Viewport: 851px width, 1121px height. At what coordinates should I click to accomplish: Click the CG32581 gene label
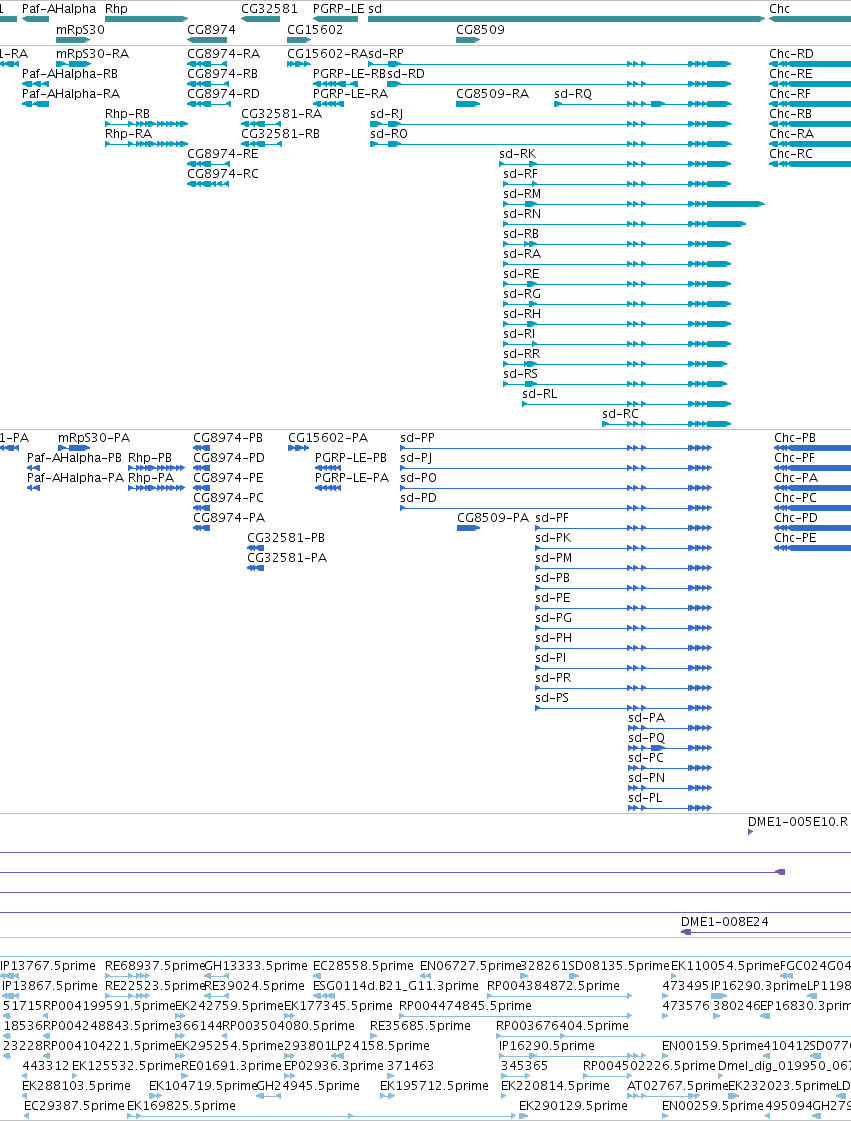pos(269,9)
